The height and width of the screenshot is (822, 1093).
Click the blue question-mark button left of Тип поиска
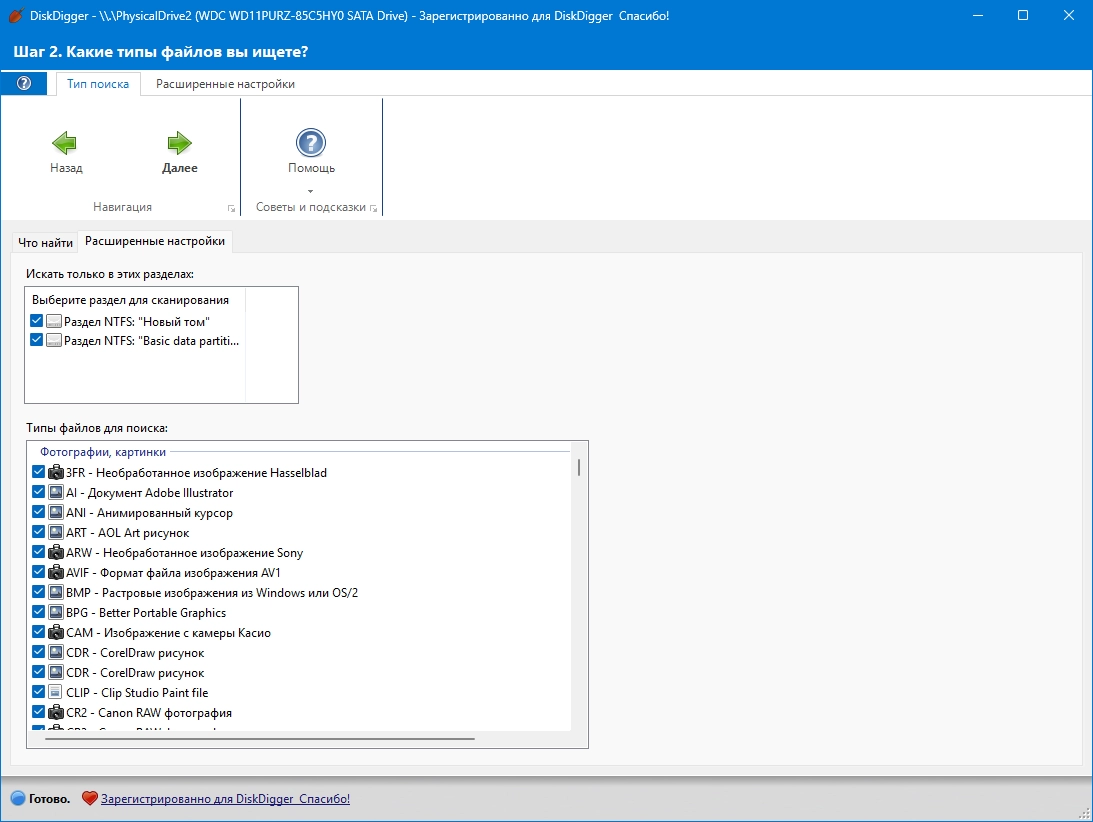(24, 84)
